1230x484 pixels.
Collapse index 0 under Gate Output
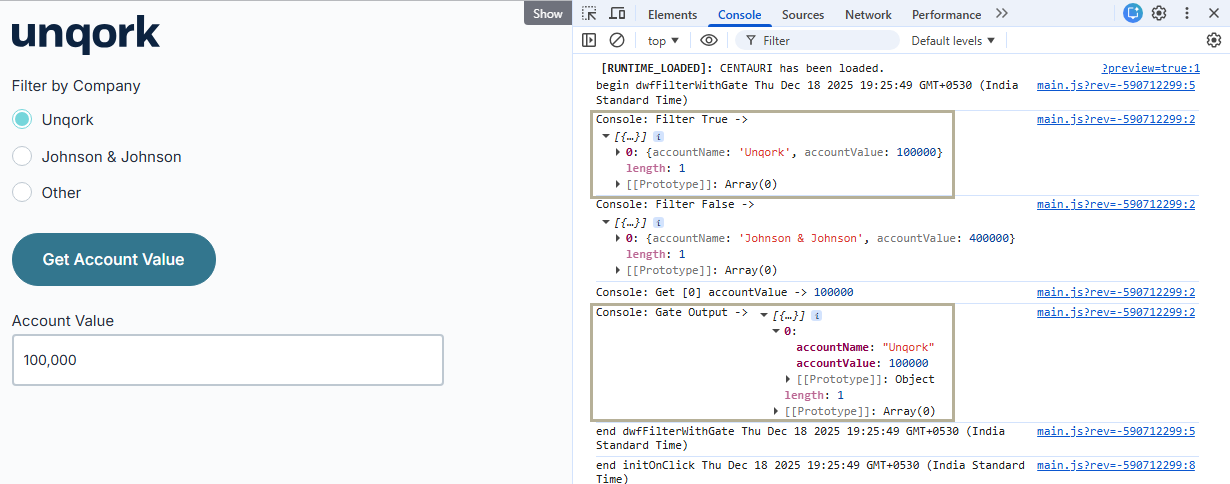tap(776, 331)
